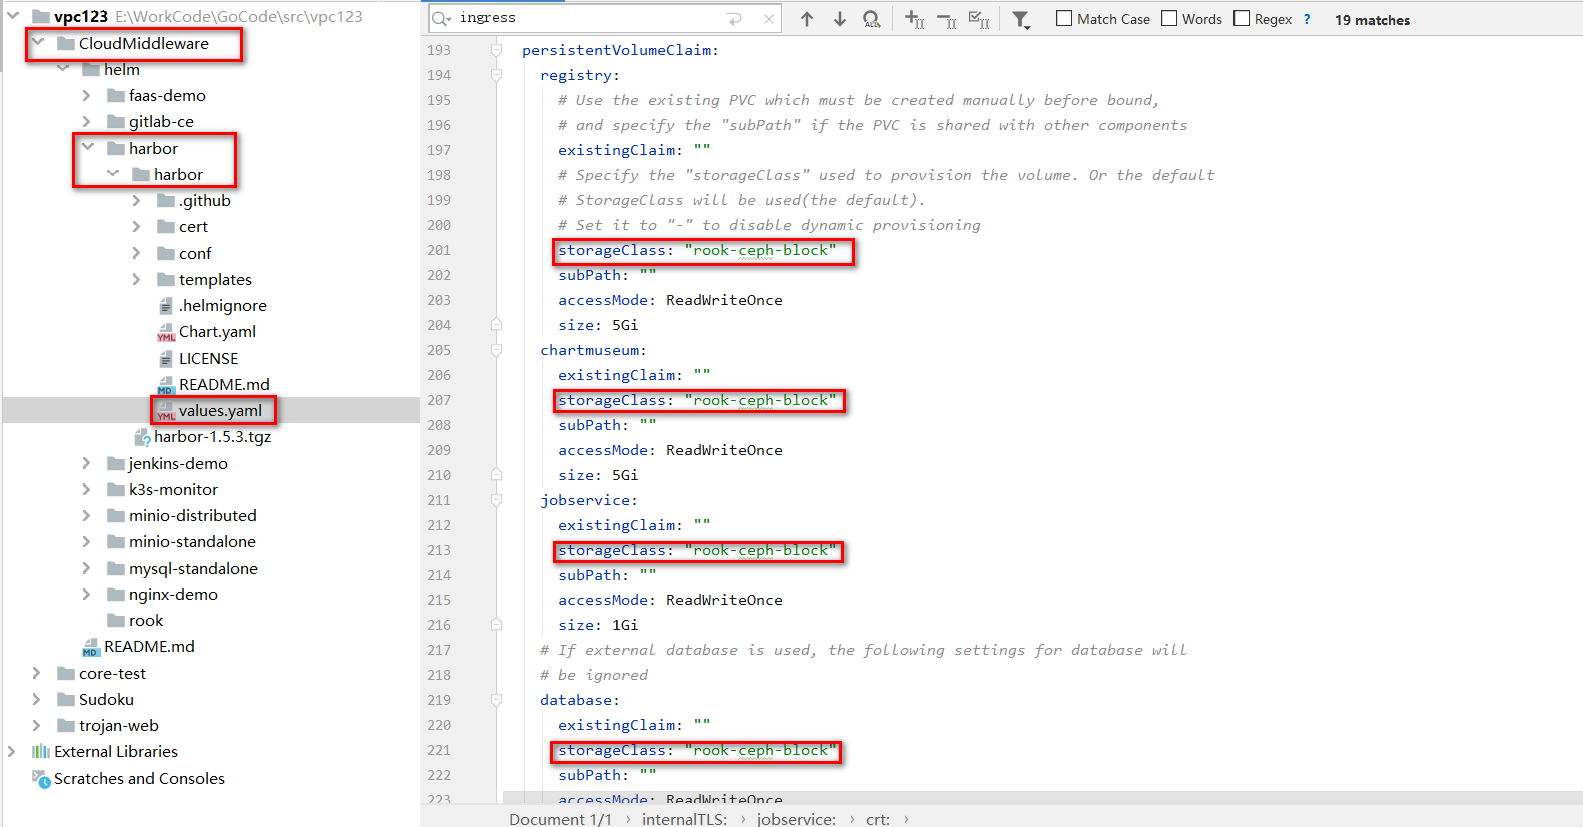Viewport: 1583px width, 827px height.
Task: Open the search filter funnel menu
Action: 1021,19
